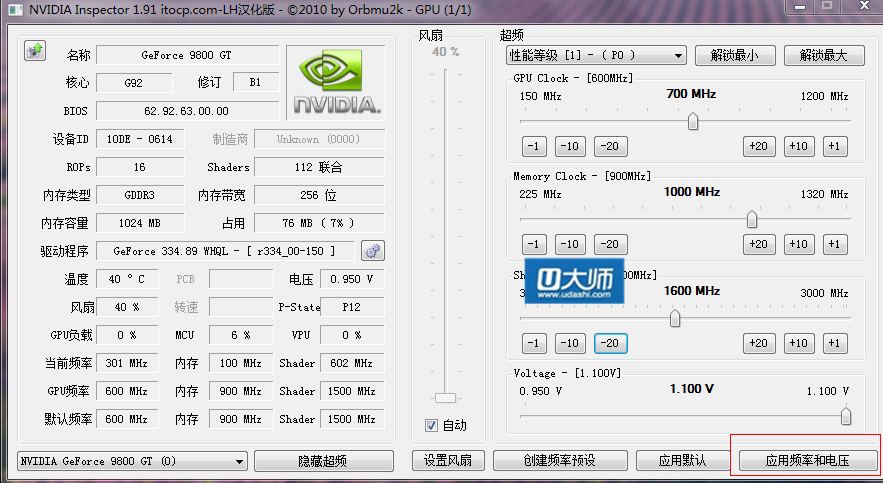The image size is (883, 483).
Task: Decrease Shader Clock by 10 MHz
Action: point(570,343)
